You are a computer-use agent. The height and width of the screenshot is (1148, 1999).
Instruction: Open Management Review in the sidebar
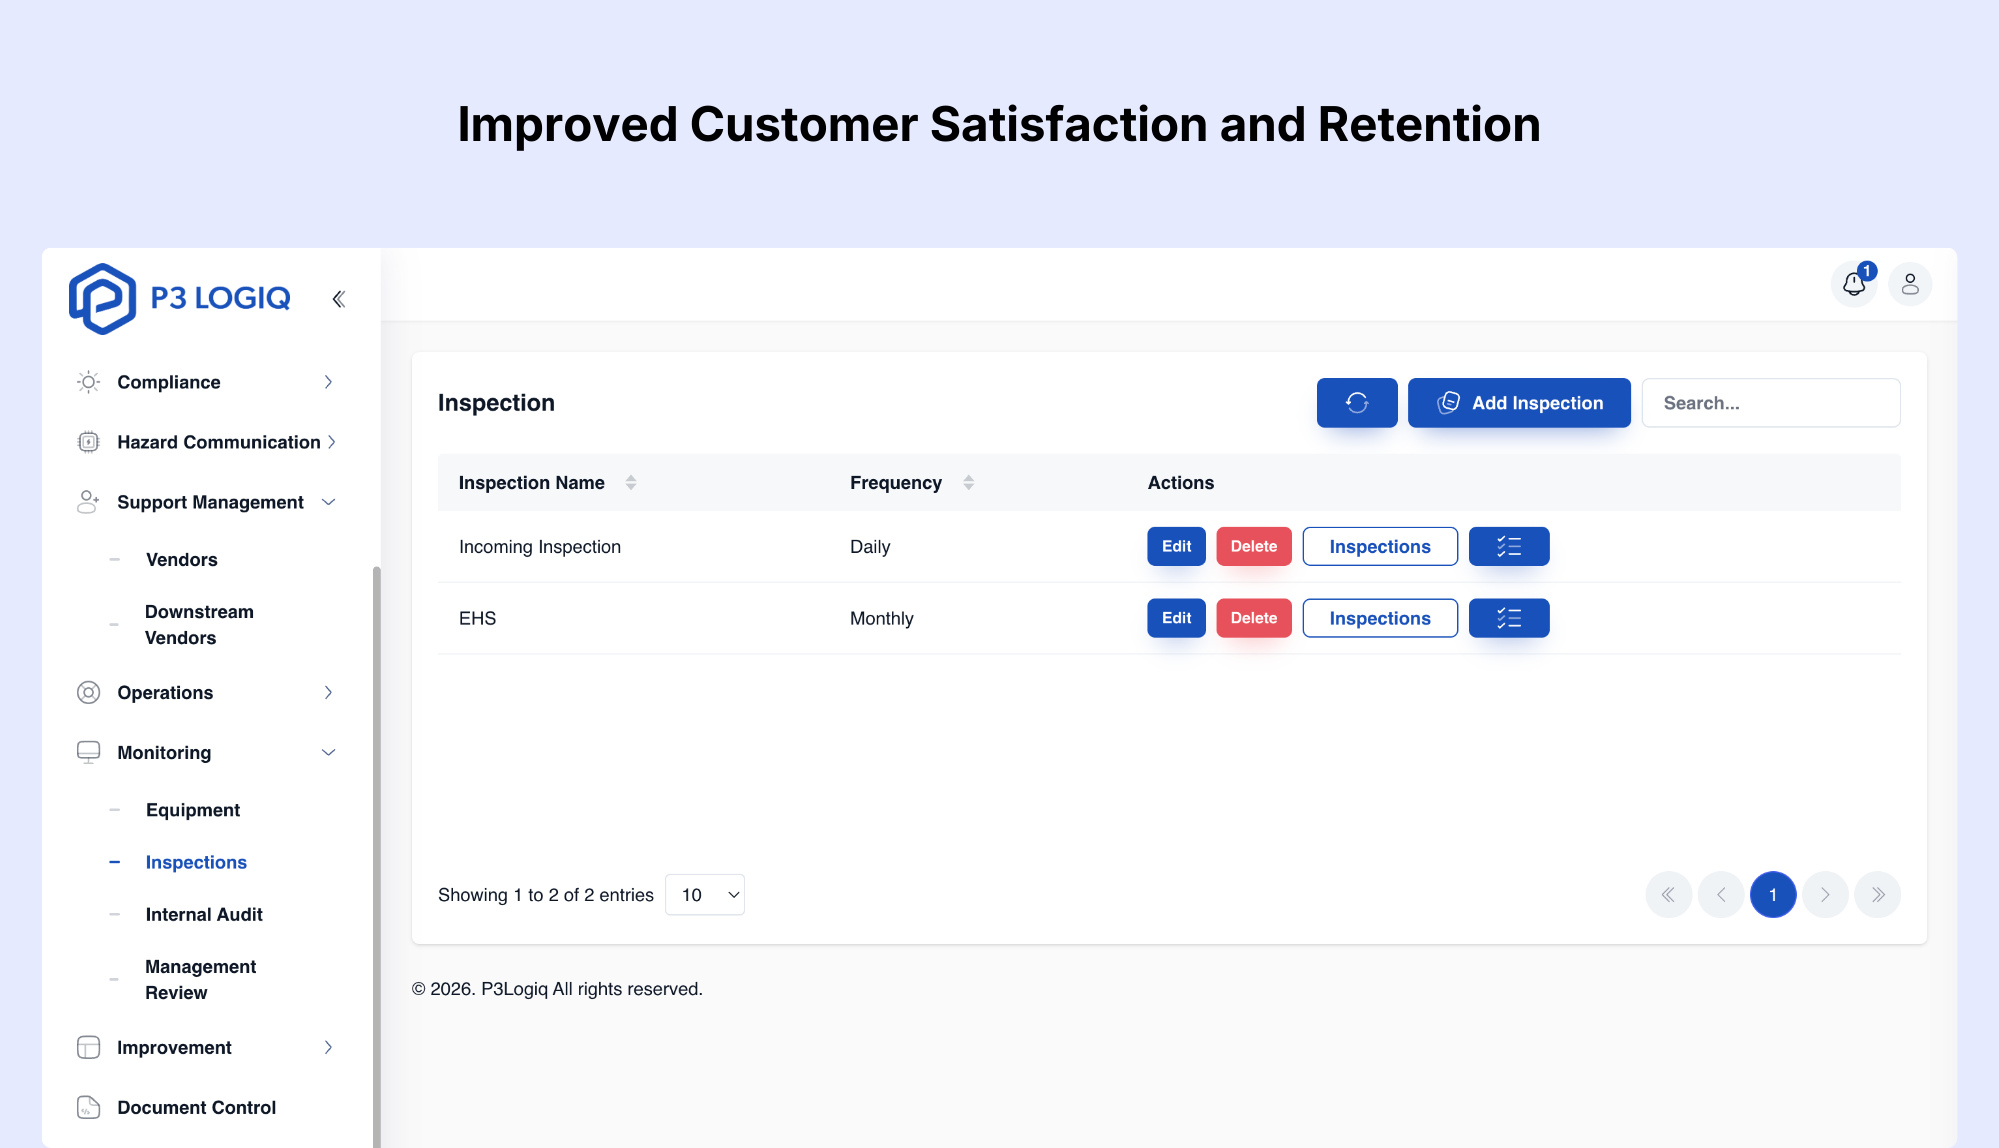click(x=200, y=980)
